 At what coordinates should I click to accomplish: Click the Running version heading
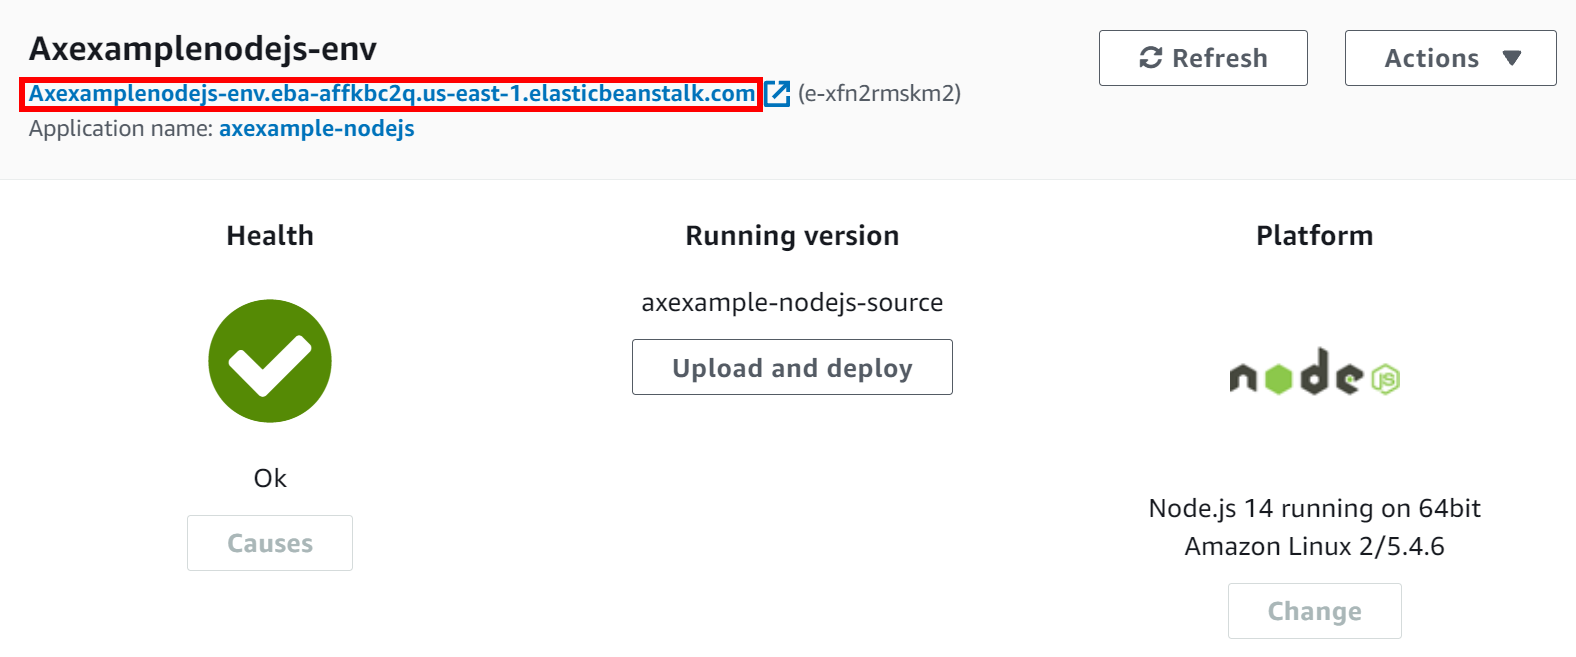point(792,236)
